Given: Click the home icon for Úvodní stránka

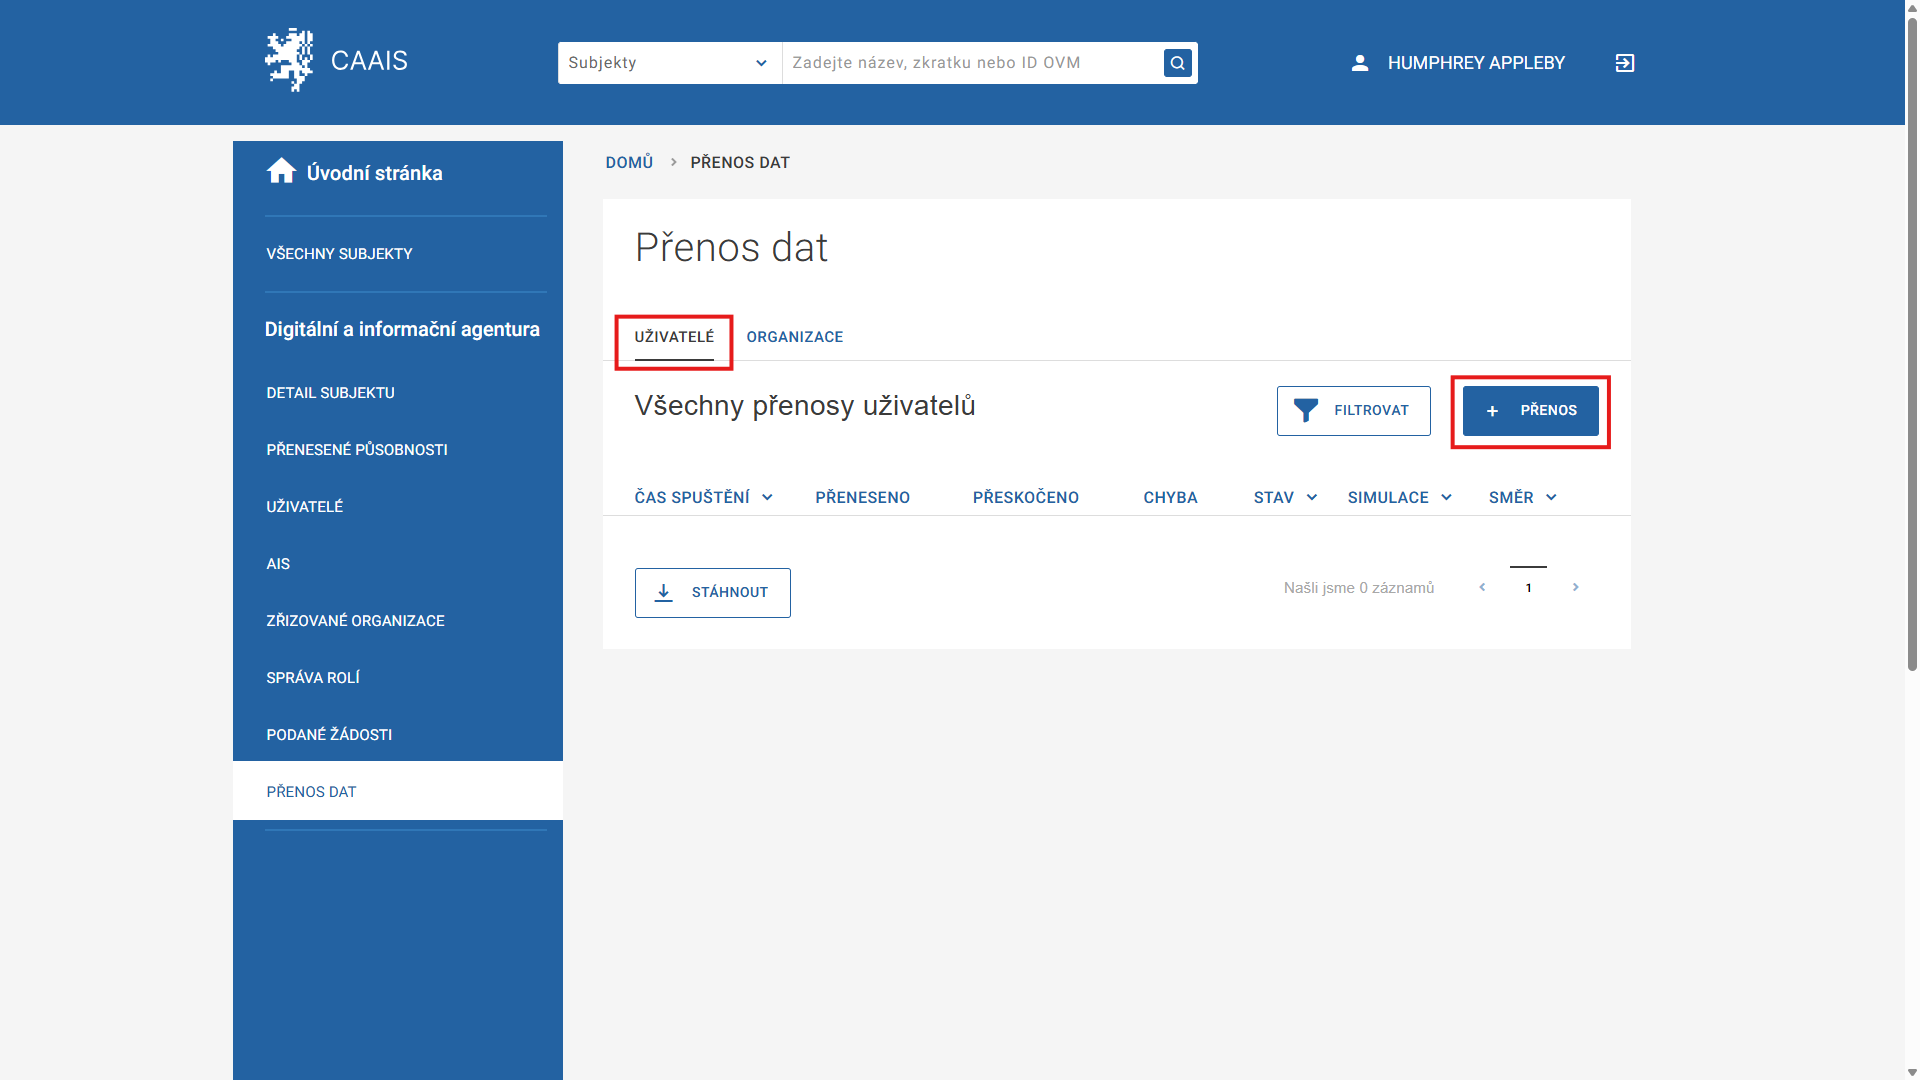Looking at the screenshot, I should pyautogui.click(x=281, y=172).
